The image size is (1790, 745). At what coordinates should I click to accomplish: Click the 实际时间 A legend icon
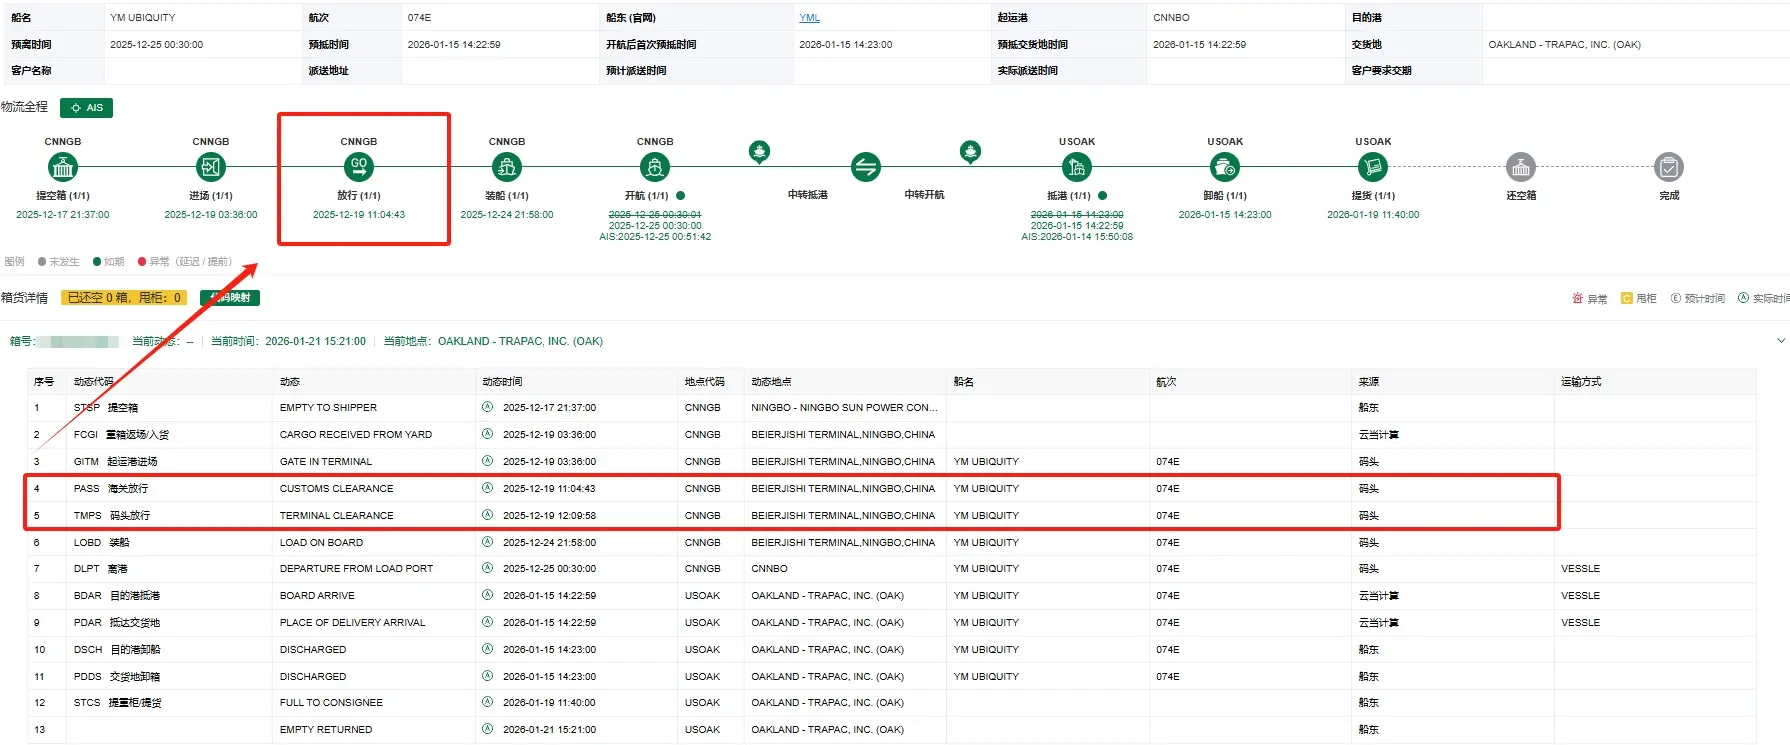tap(1744, 298)
